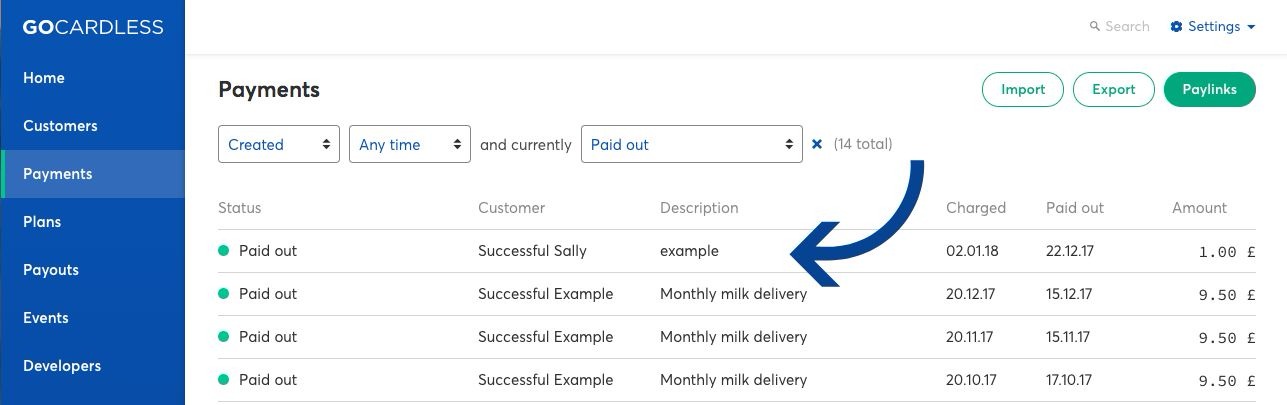
Task: Click green status dot for Successful Sally
Action: pos(224,251)
